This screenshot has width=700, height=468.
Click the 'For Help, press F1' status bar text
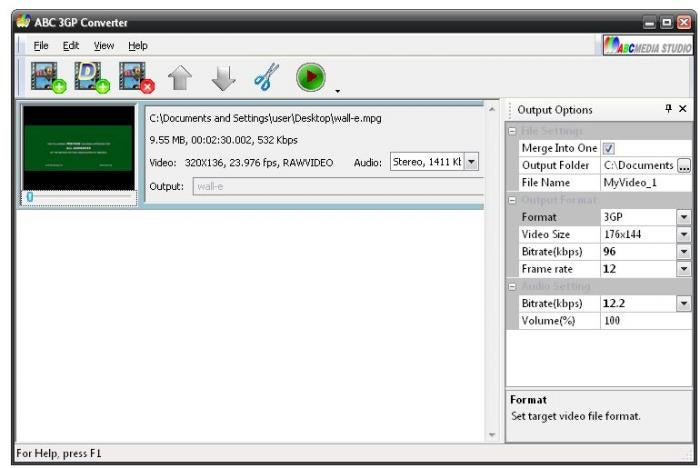[x=58, y=453]
